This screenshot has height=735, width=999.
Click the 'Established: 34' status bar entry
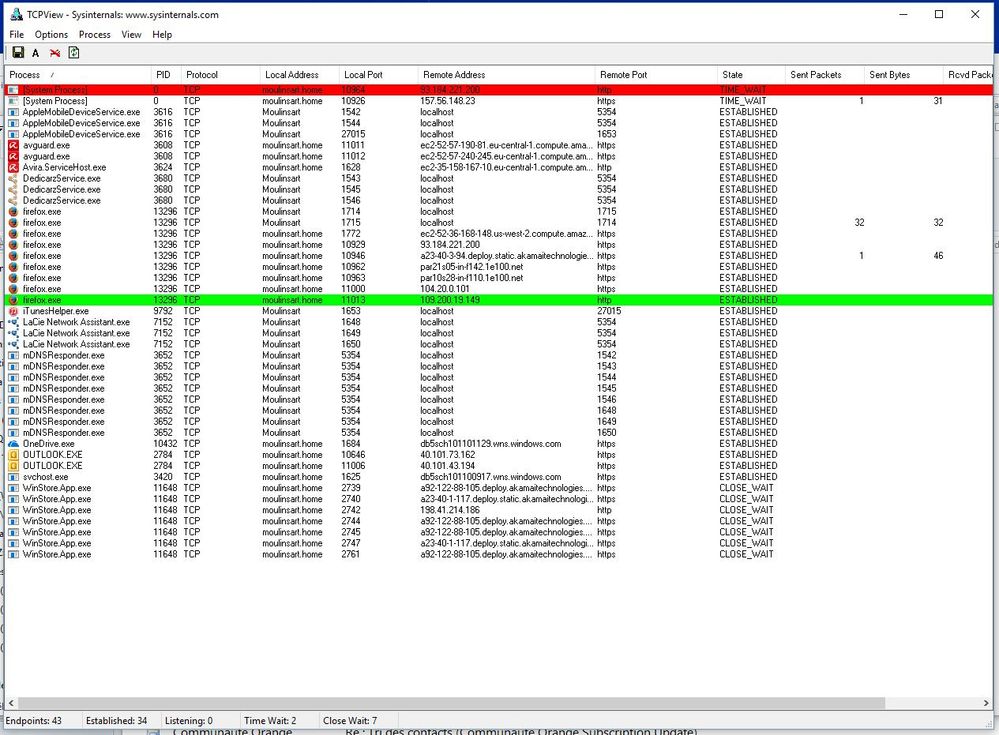(117, 721)
